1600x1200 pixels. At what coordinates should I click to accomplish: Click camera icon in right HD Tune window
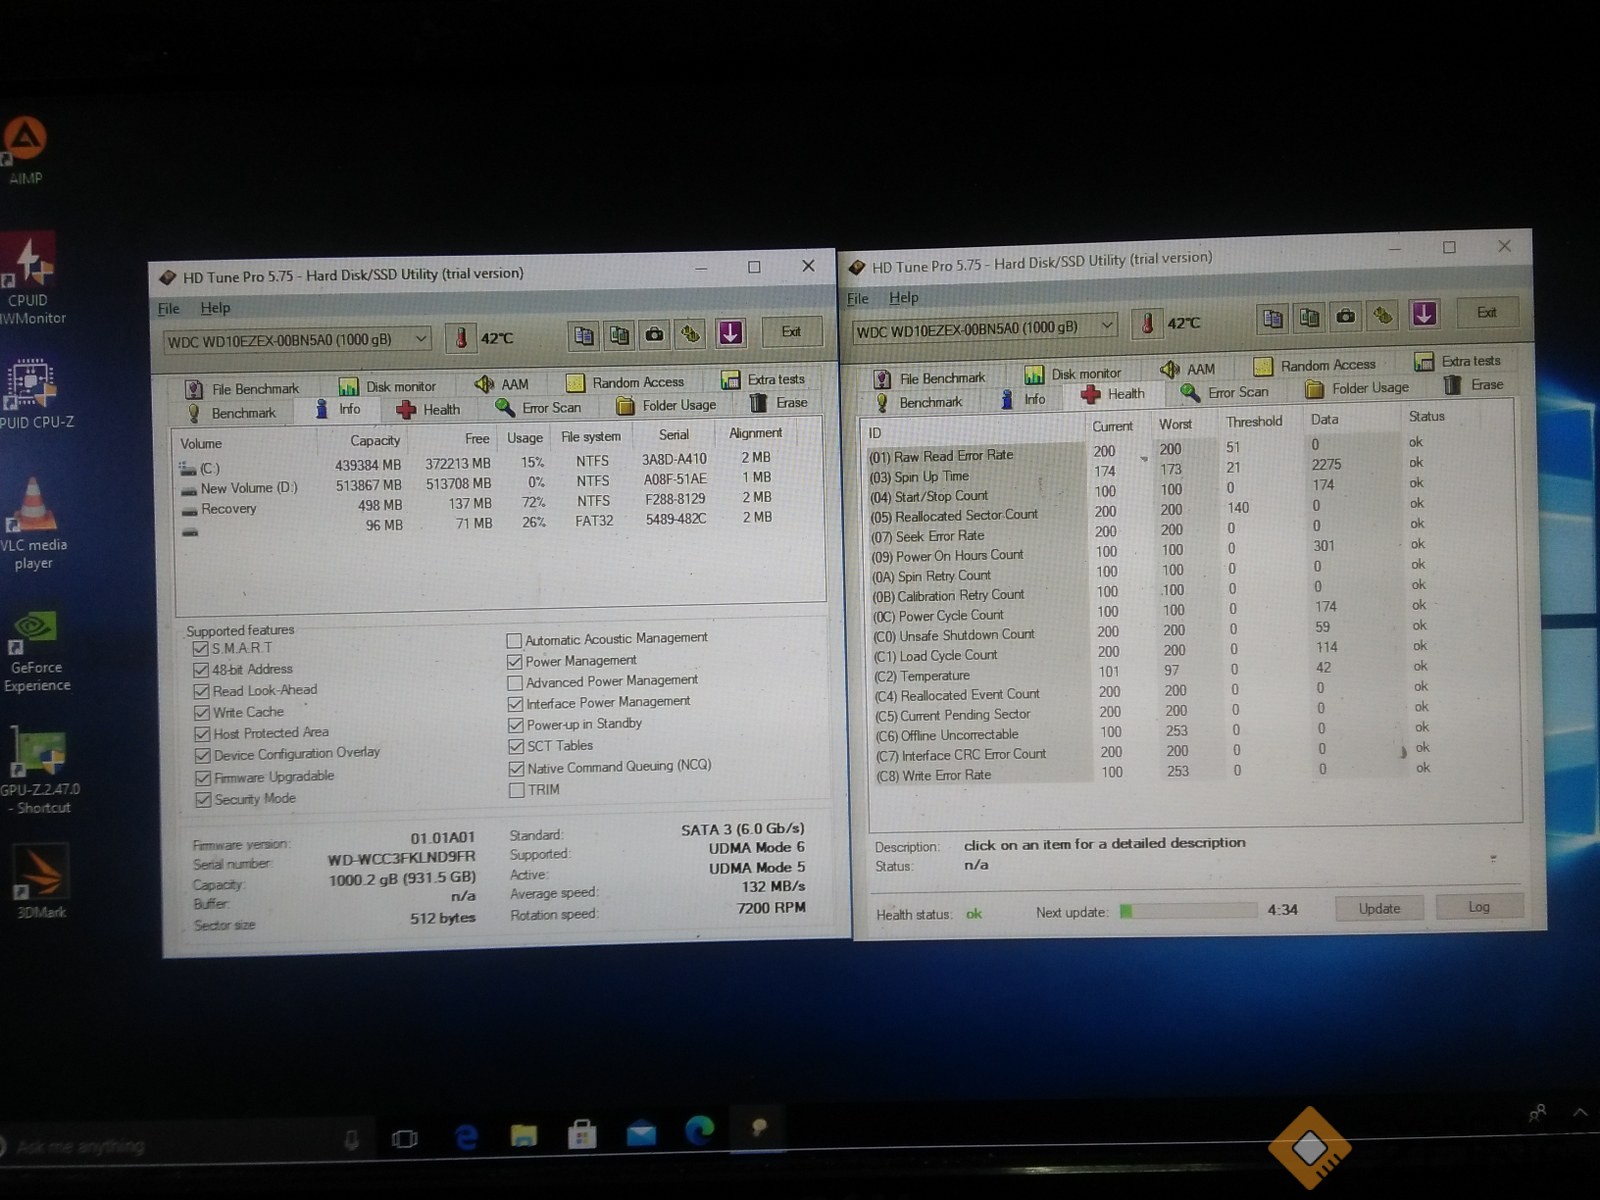click(x=1346, y=317)
